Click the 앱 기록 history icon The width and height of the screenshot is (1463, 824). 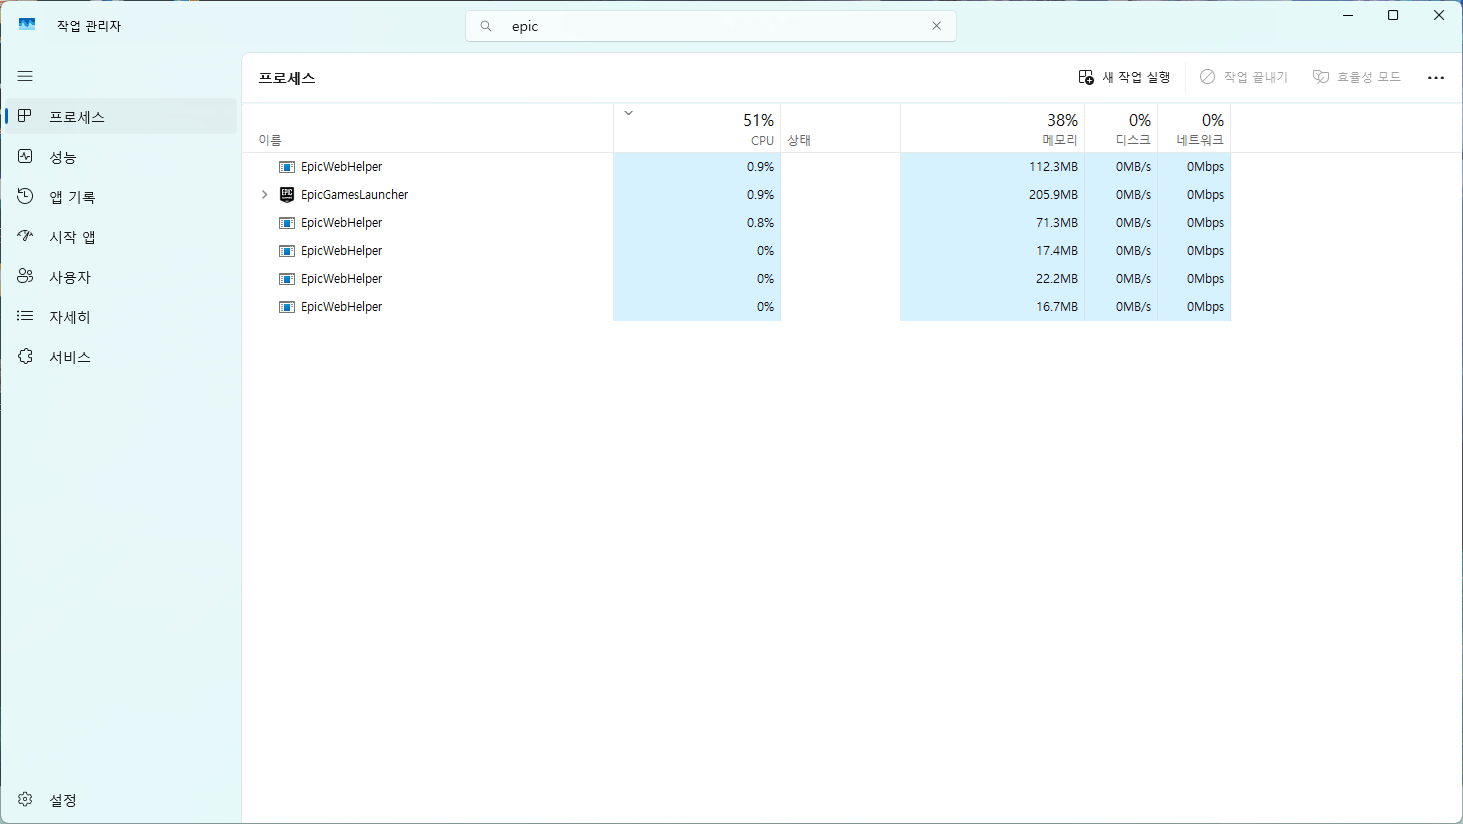25,196
